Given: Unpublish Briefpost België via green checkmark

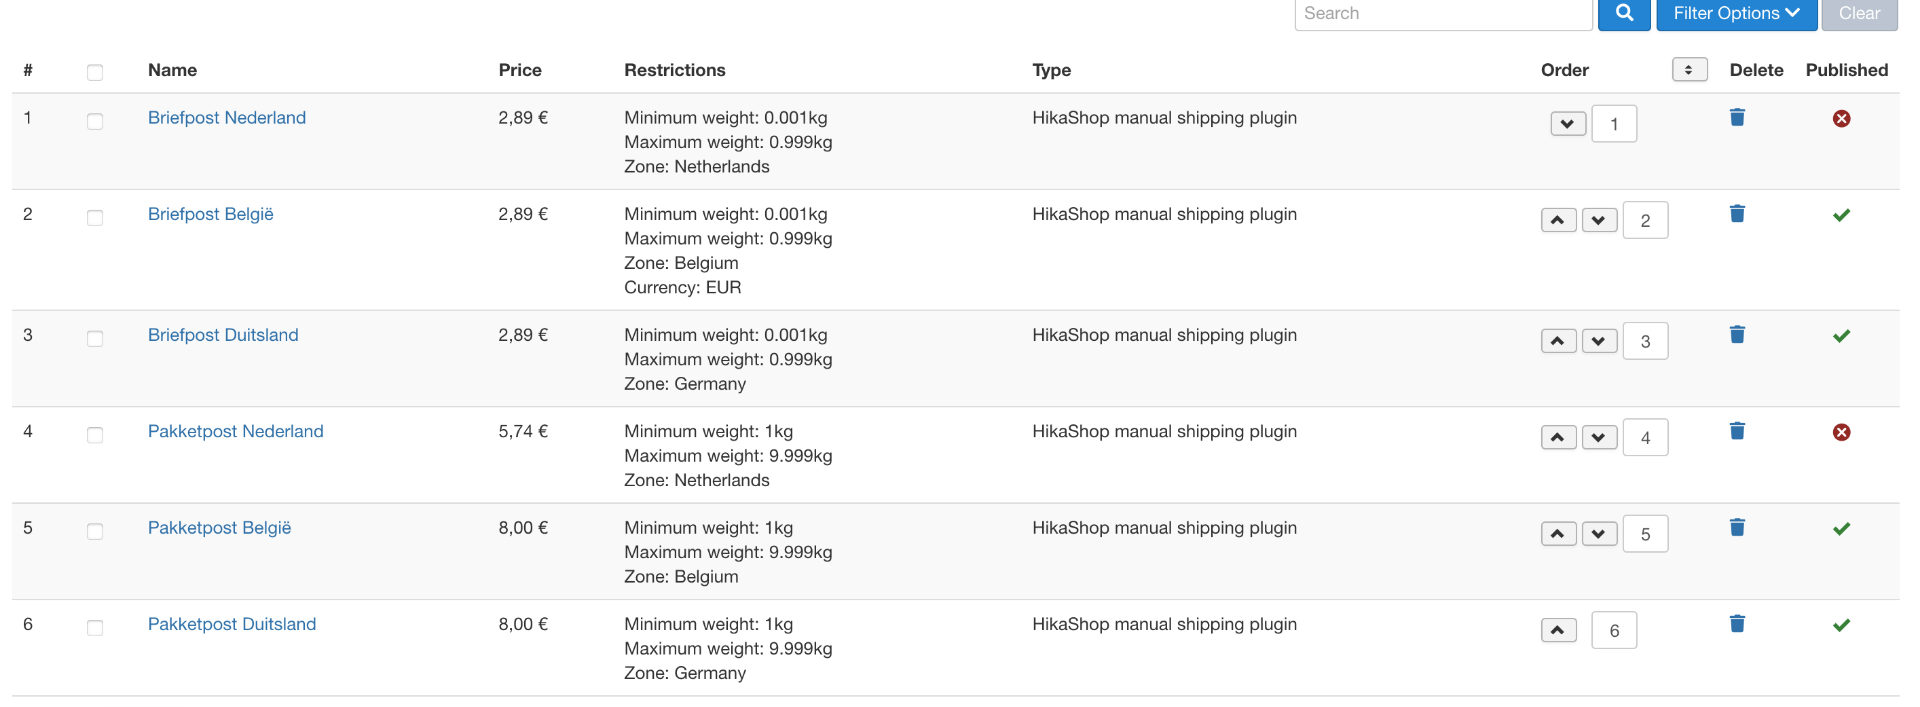Looking at the screenshot, I should 1841,215.
